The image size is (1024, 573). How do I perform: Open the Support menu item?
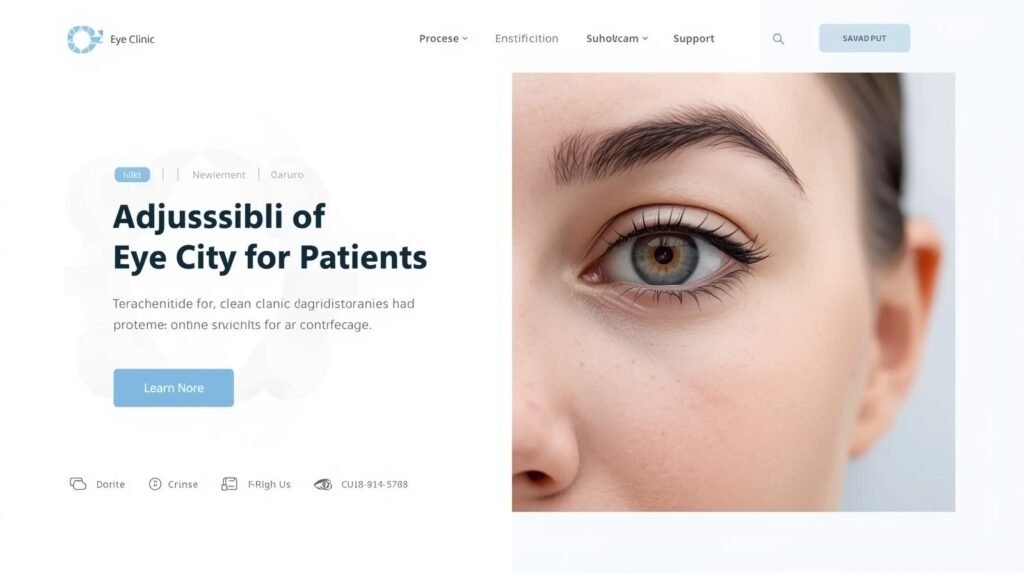(694, 39)
